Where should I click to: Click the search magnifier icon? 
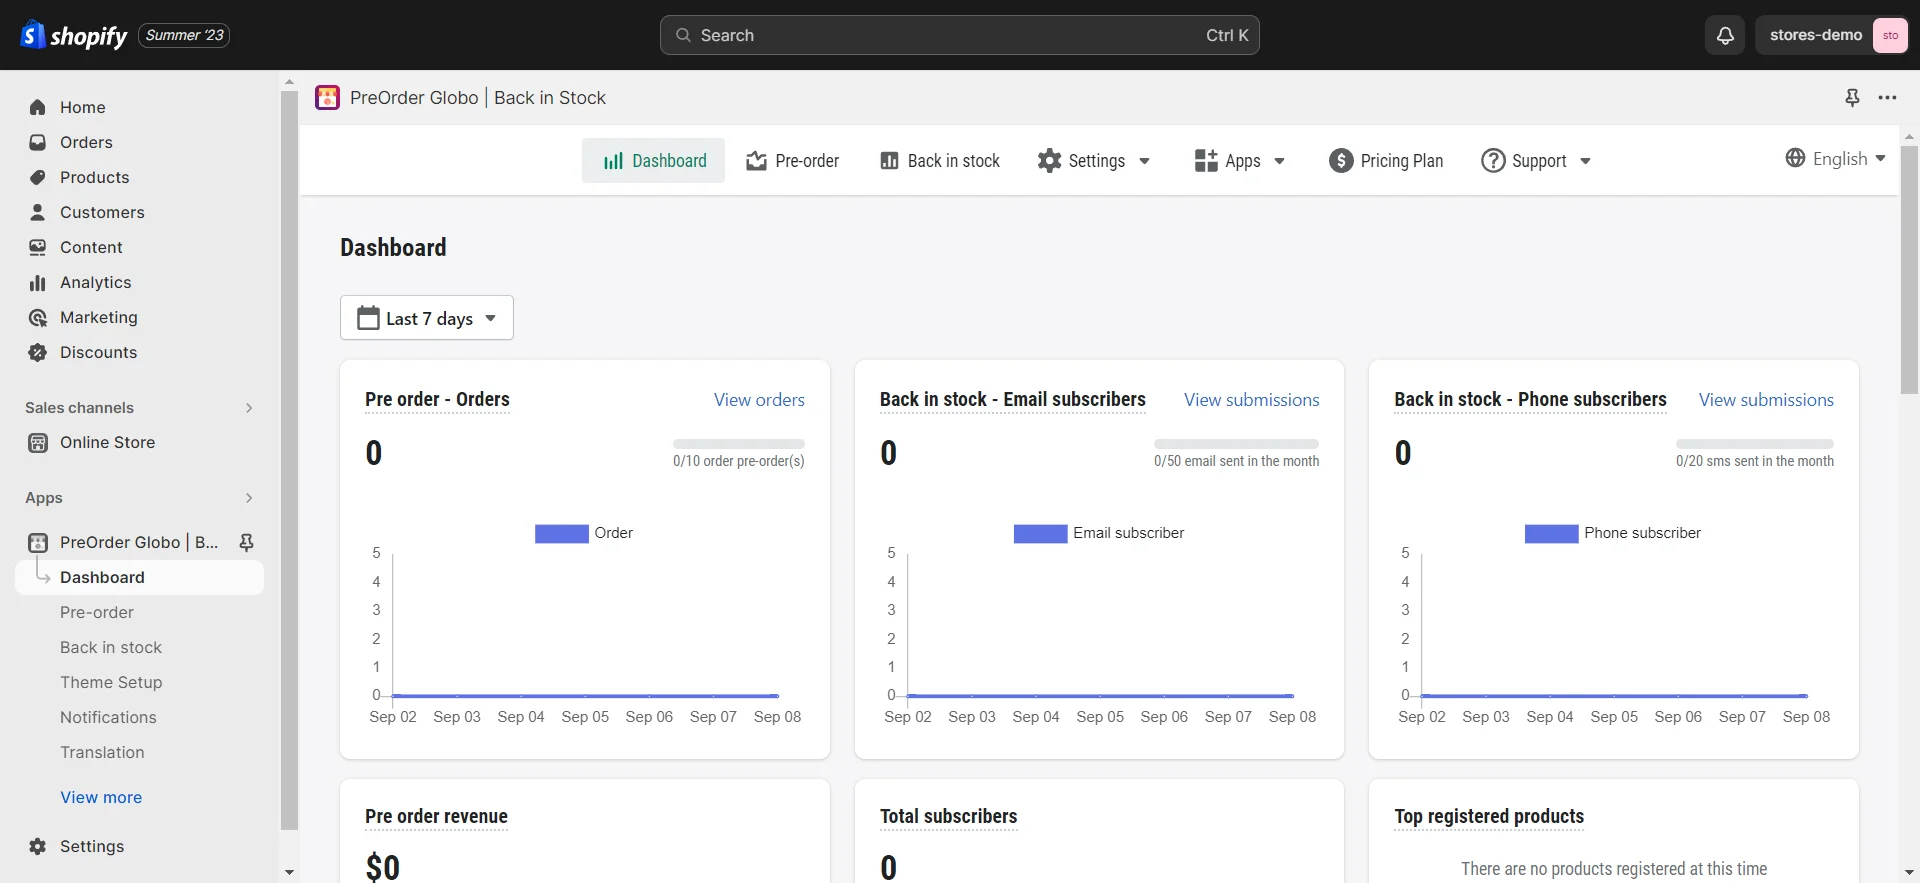(683, 35)
